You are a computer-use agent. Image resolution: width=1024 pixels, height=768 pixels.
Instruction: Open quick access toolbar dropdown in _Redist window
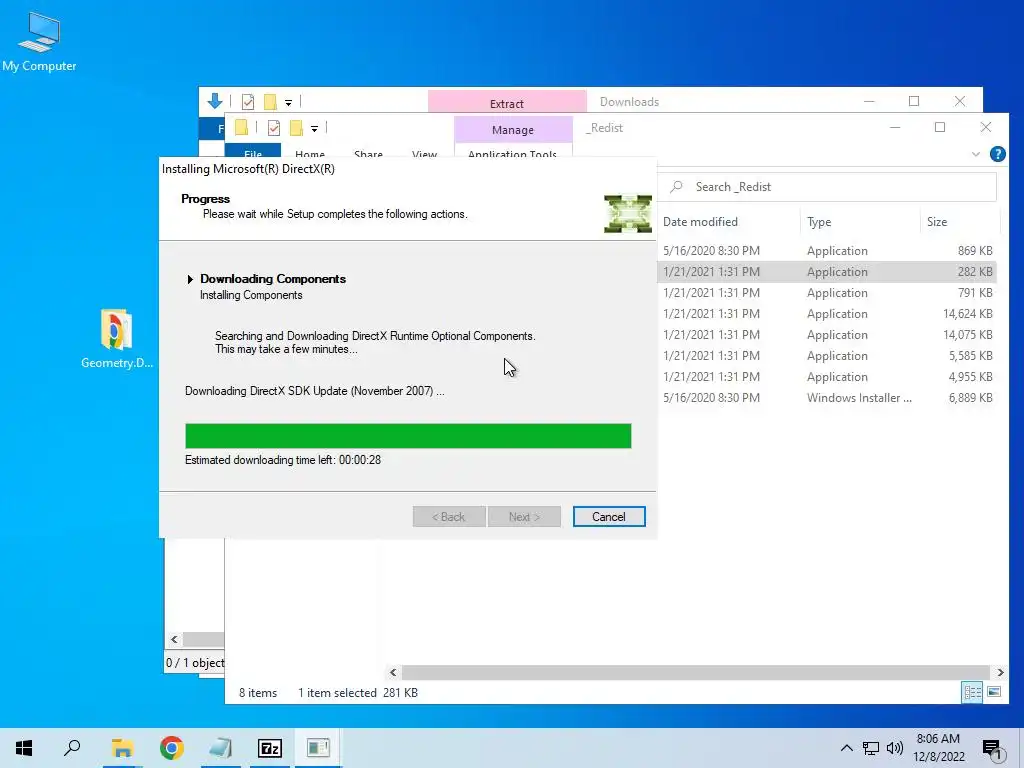[x=314, y=129]
